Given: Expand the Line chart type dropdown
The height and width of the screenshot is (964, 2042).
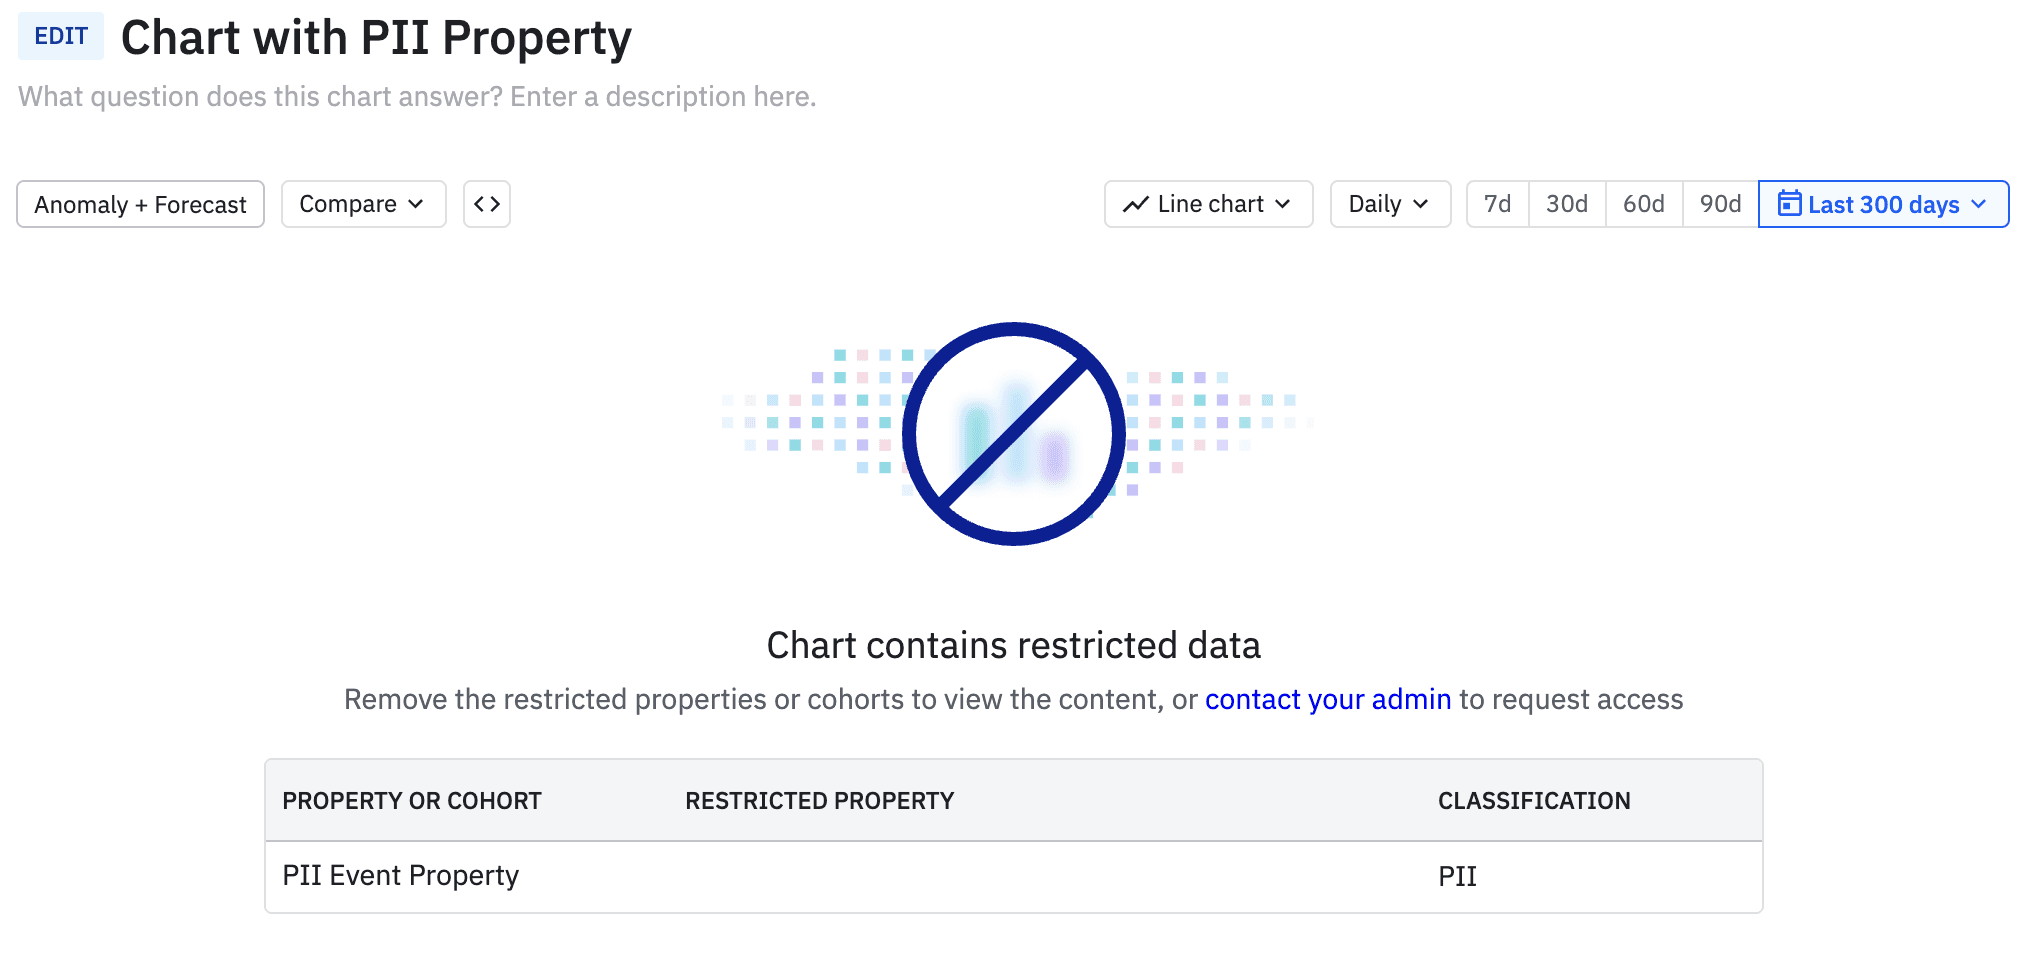Looking at the screenshot, I should pos(1208,204).
